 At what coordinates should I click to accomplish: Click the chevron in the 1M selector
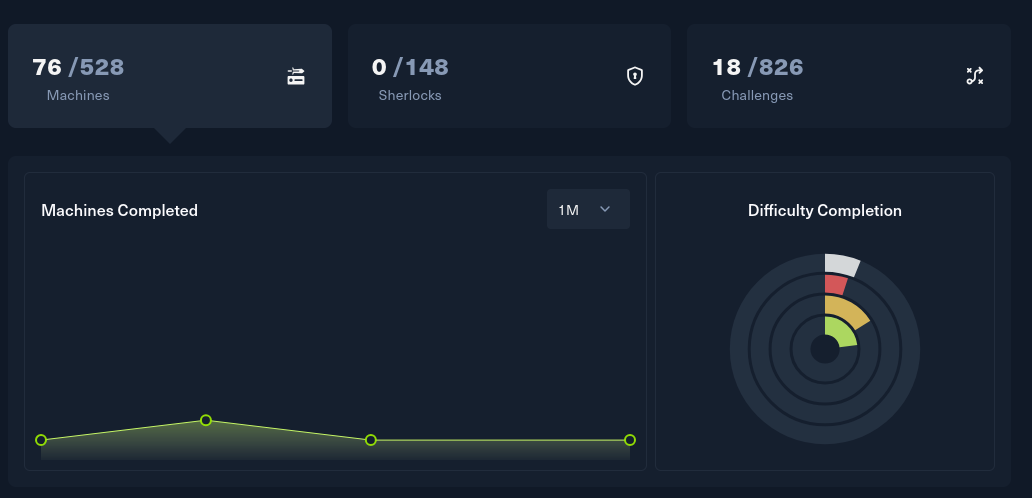click(x=606, y=209)
